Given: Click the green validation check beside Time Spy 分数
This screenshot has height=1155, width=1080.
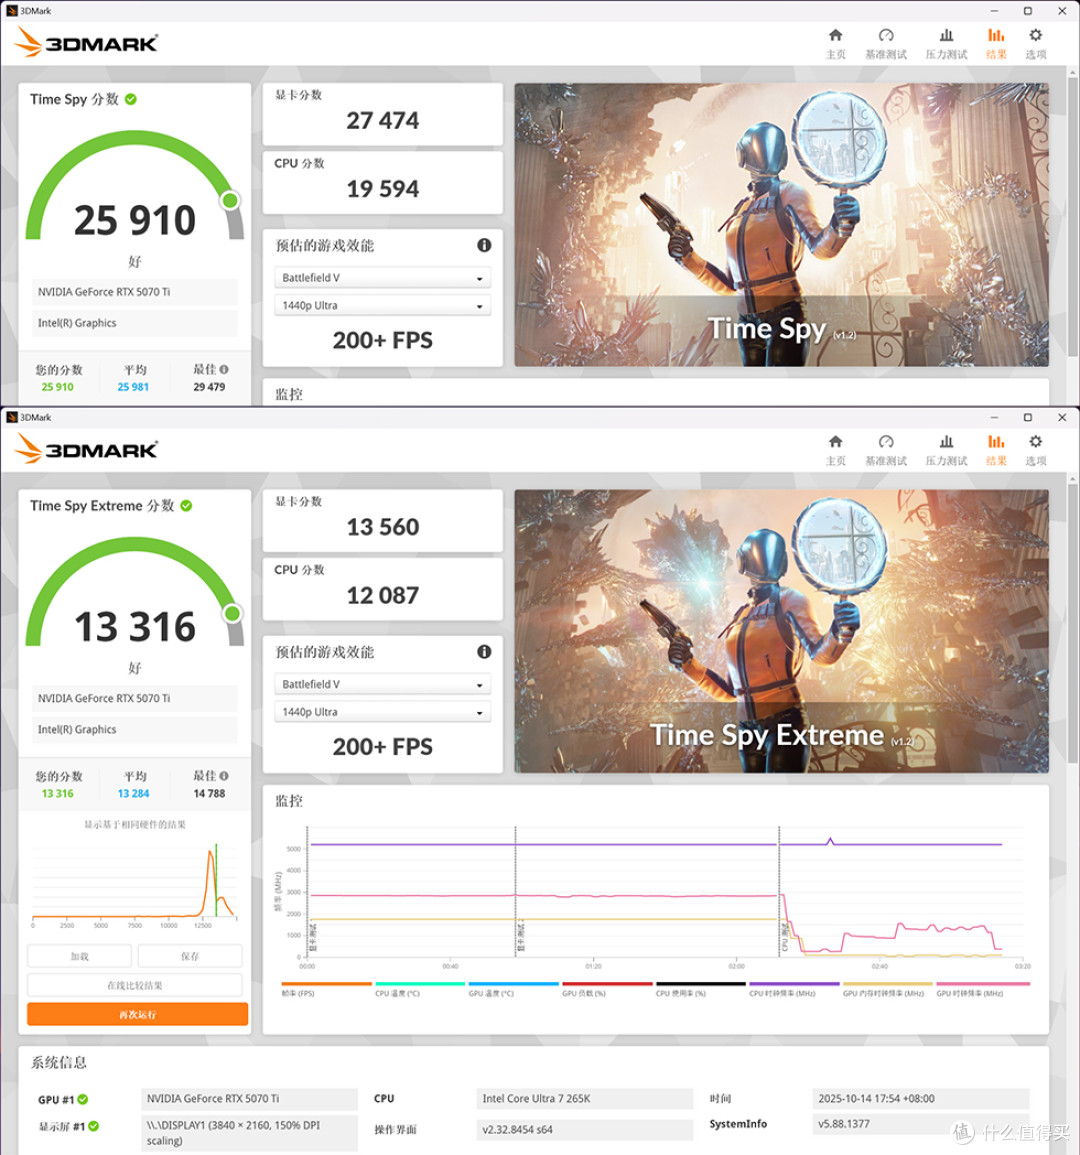Looking at the screenshot, I should coord(131,99).
